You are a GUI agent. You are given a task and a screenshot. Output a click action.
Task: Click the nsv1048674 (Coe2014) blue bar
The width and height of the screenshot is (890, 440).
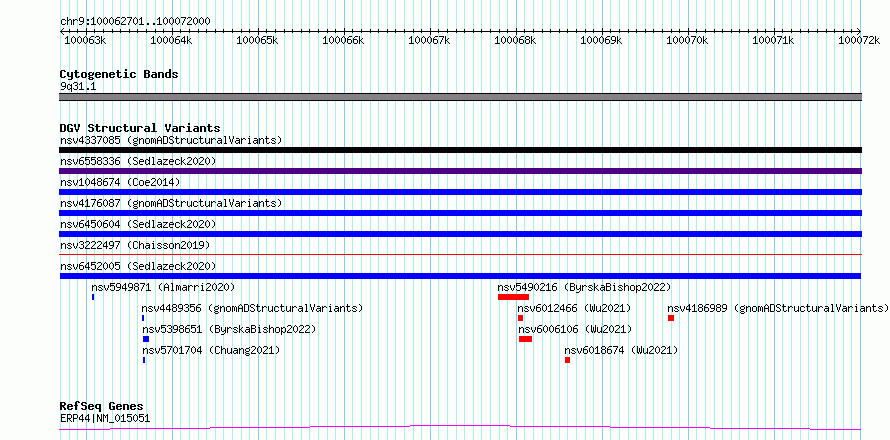pos(460,192)
